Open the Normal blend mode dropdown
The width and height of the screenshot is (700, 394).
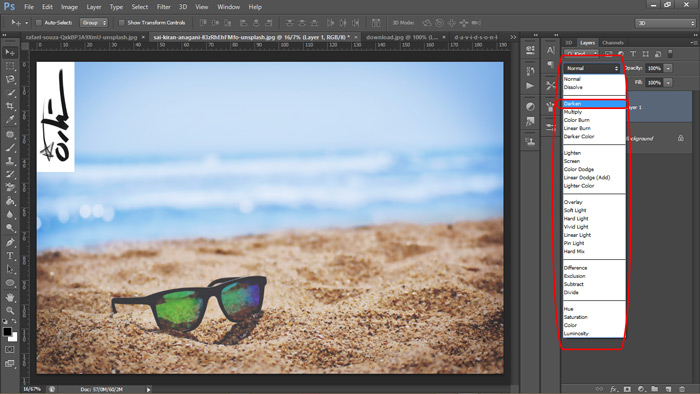592,68
